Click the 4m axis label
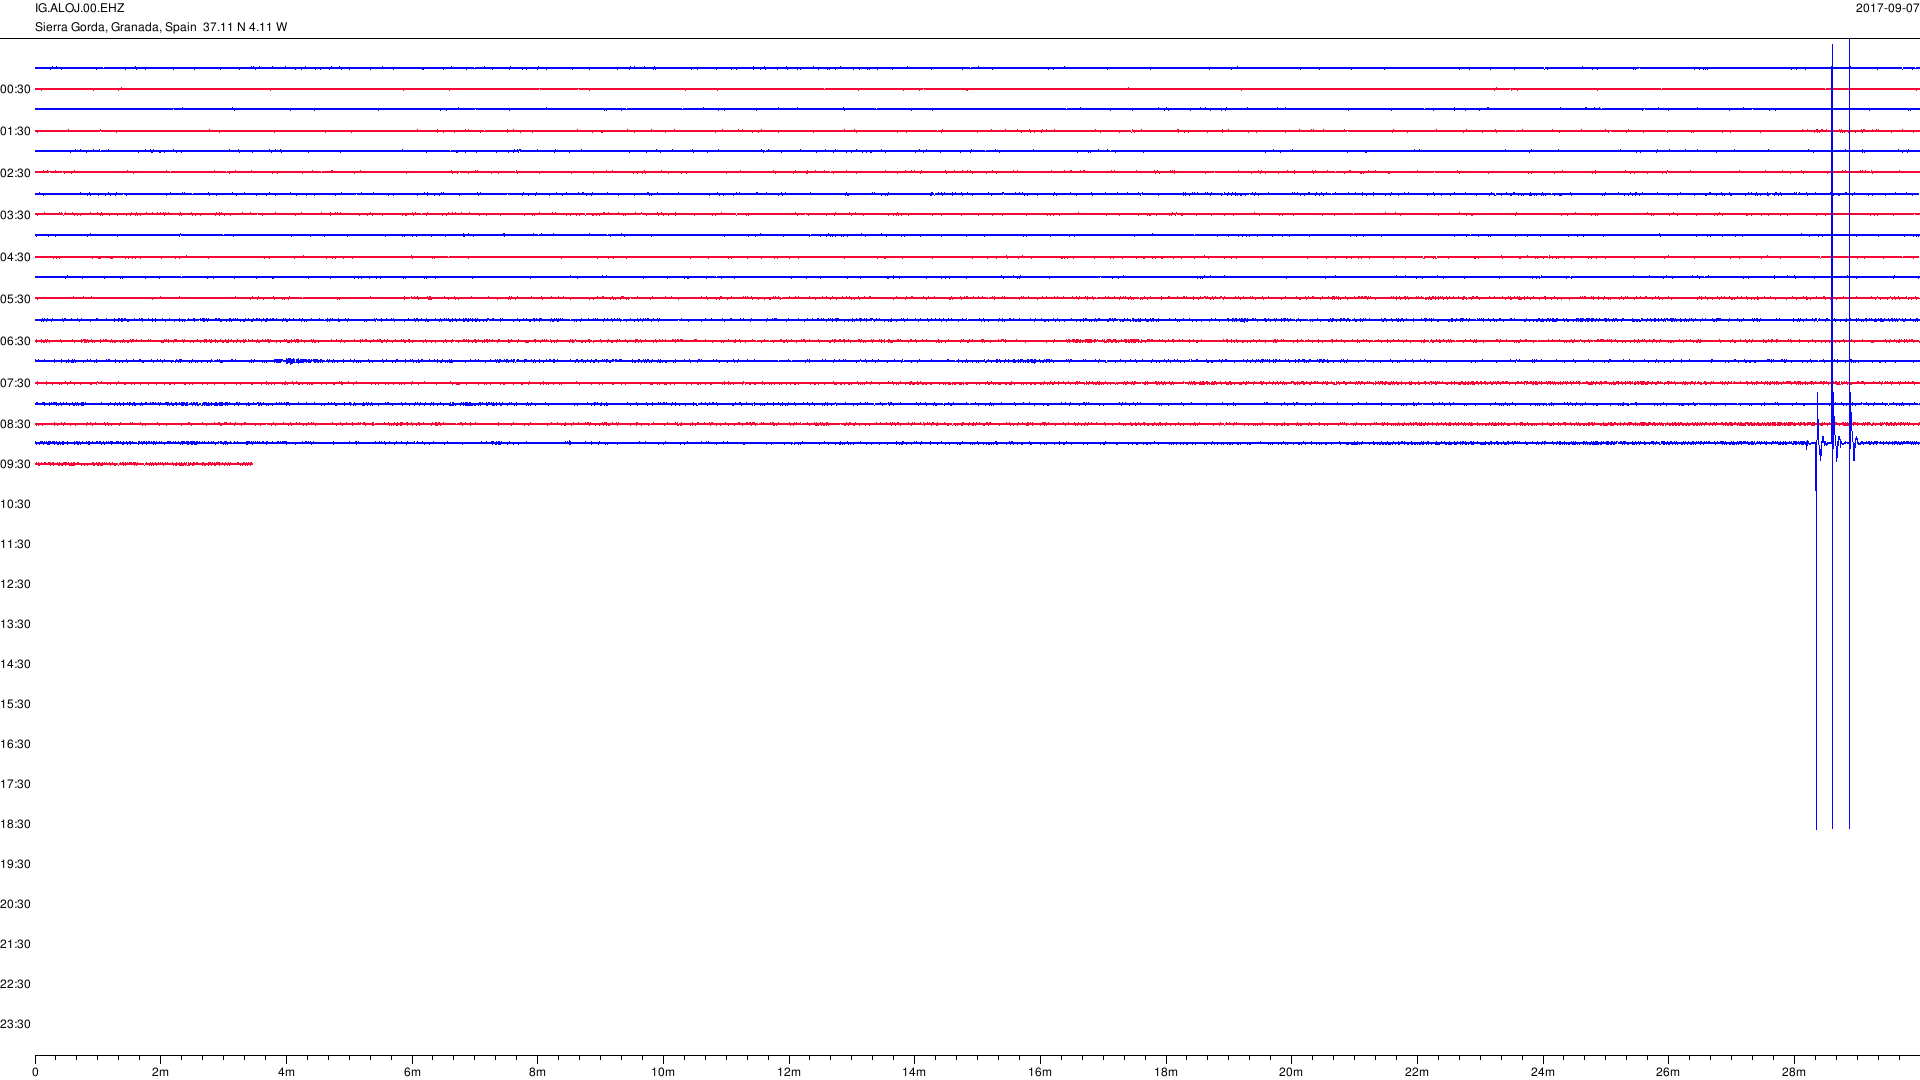The width and height of the screenshot is (1920, 1080). (286, 1072)
